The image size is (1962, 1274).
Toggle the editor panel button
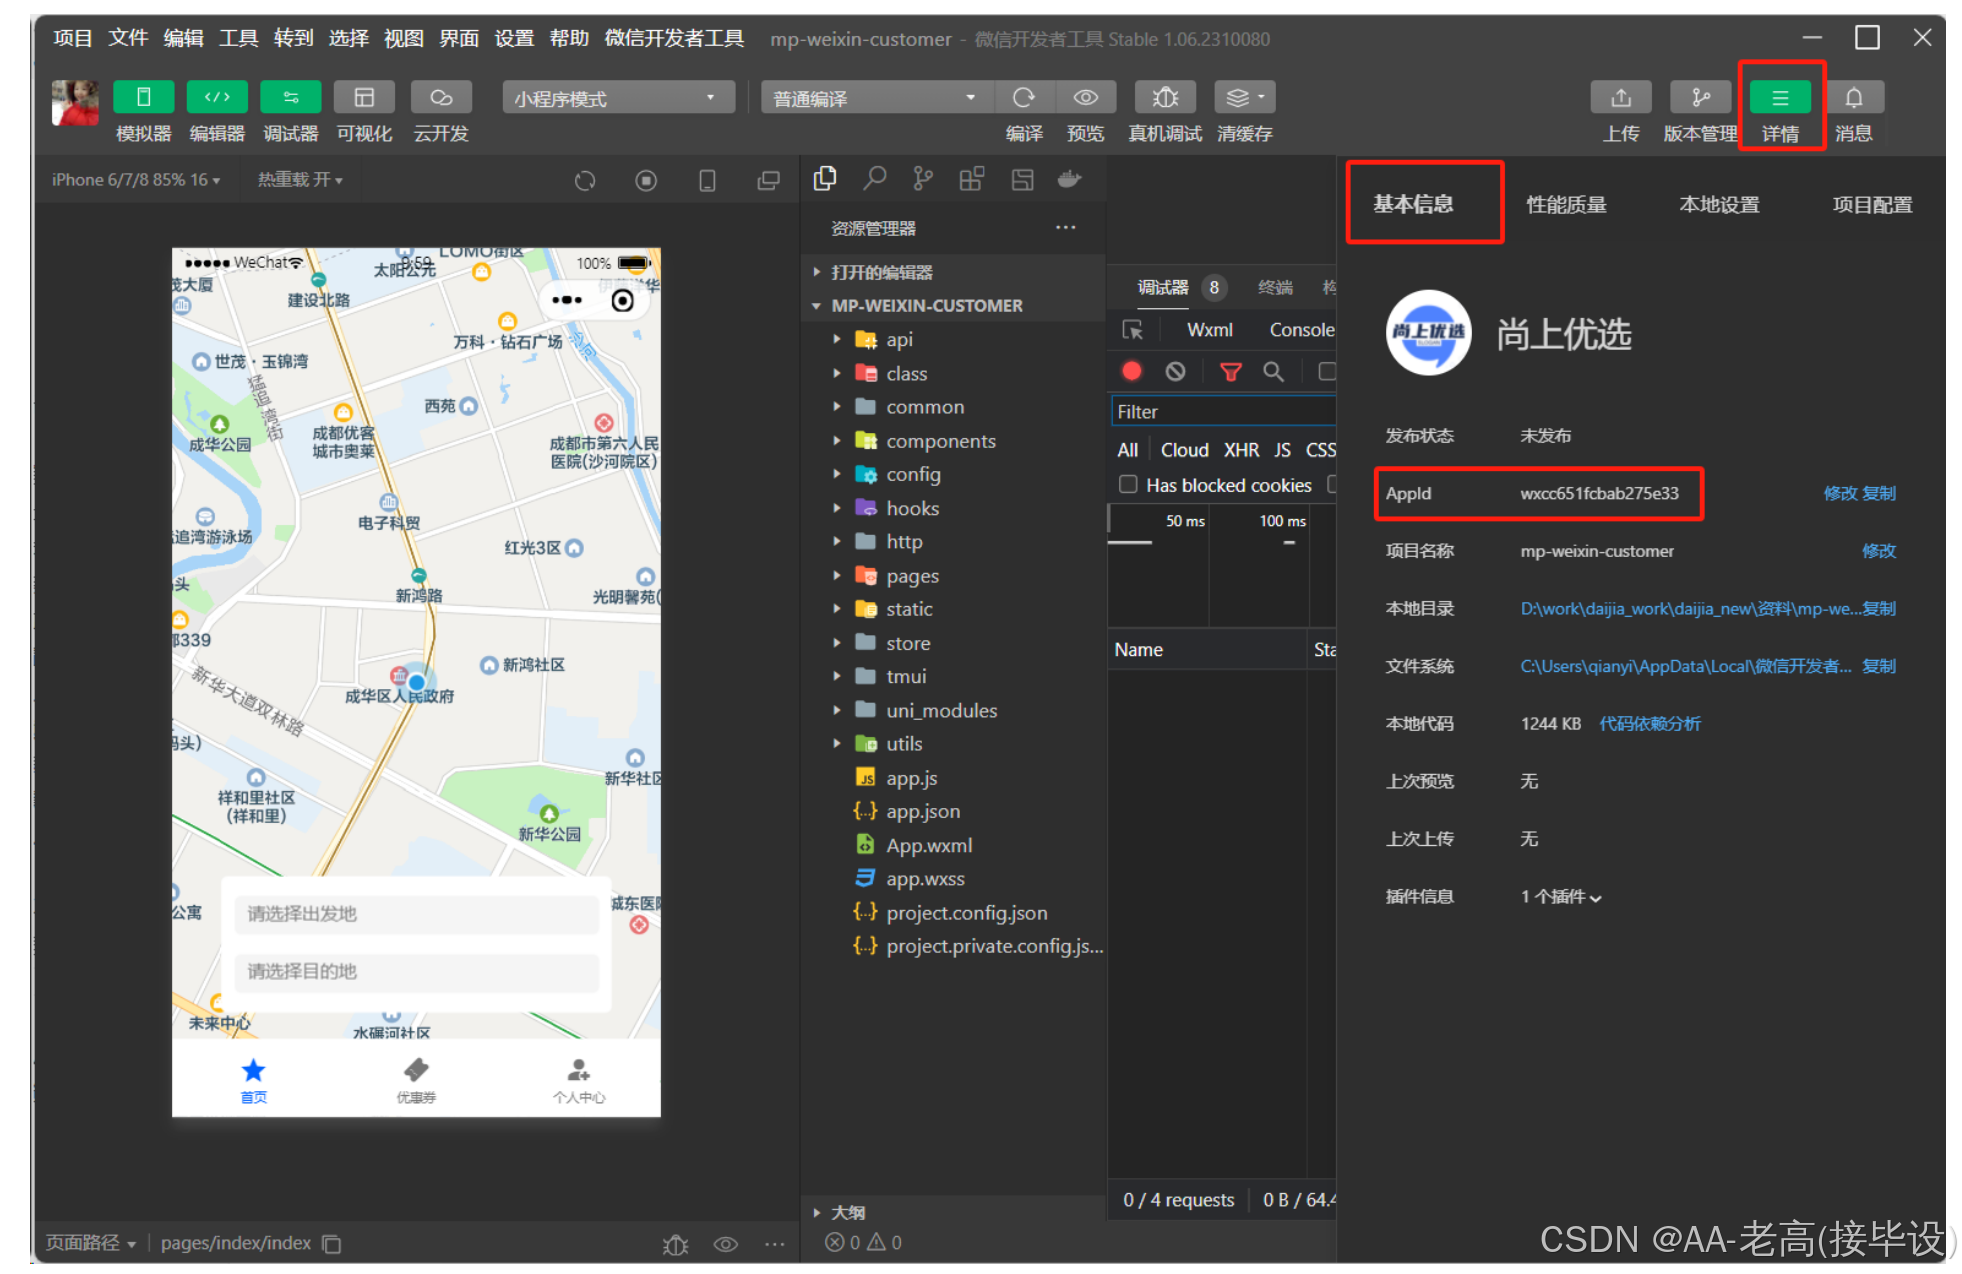click(217, 98)
